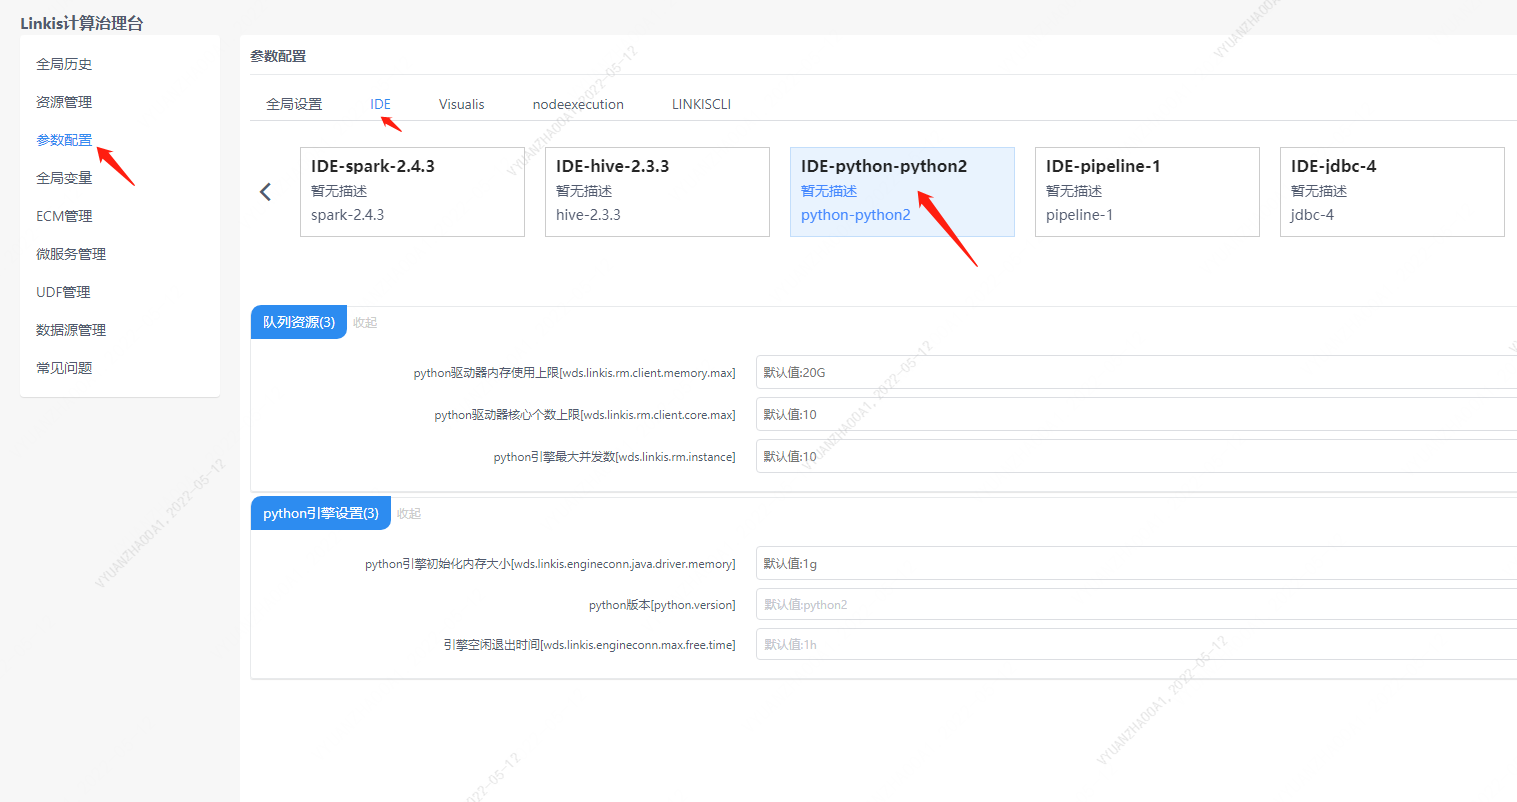Click the left arrow to scroll engine cards
1517x802 pixels.
pos(265,191)
